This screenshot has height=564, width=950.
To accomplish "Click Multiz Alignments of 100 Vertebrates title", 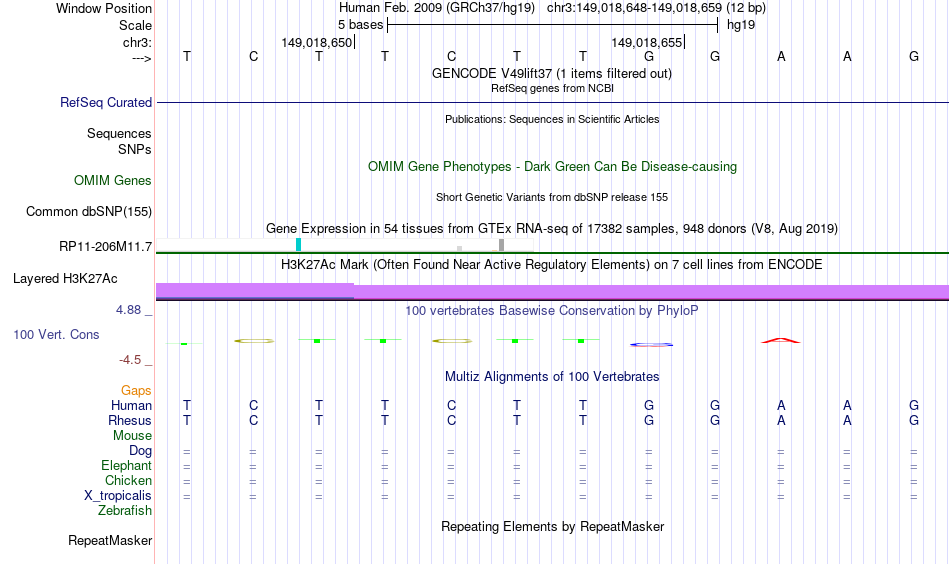I will (552, 377).
